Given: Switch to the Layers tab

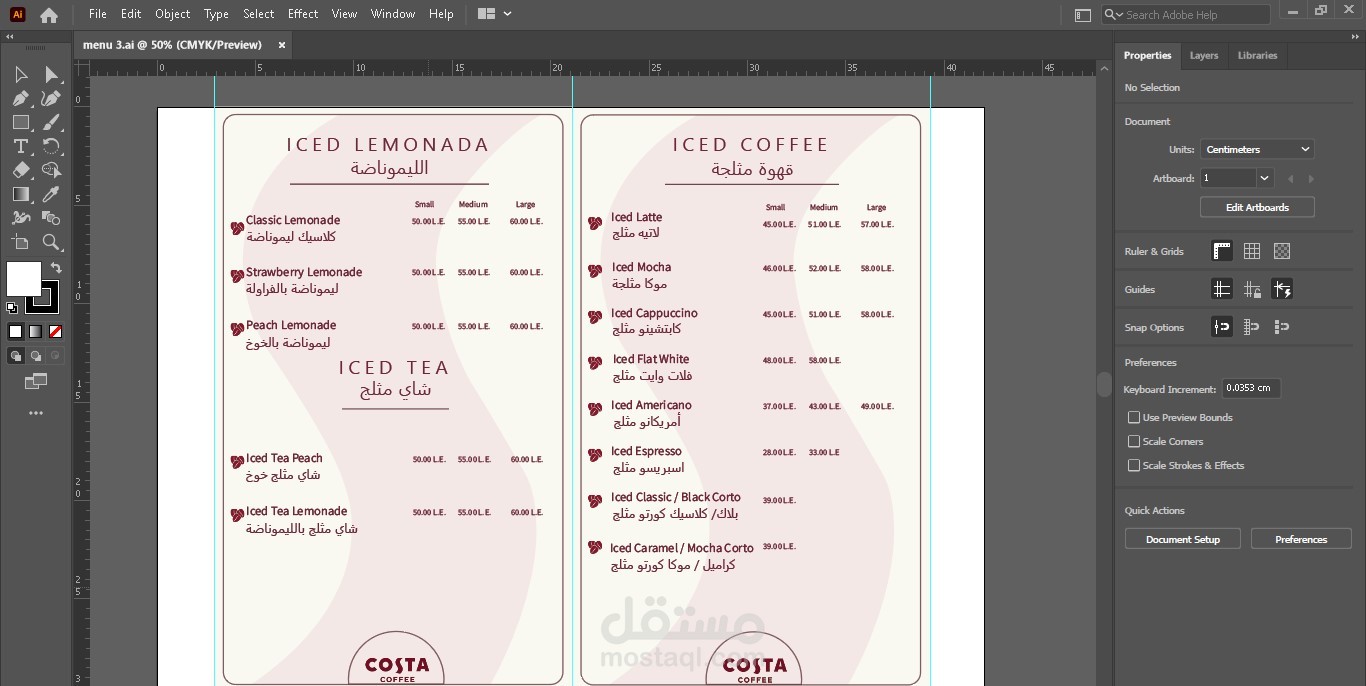Looking at the screenshot, I should pos(1204,56).
